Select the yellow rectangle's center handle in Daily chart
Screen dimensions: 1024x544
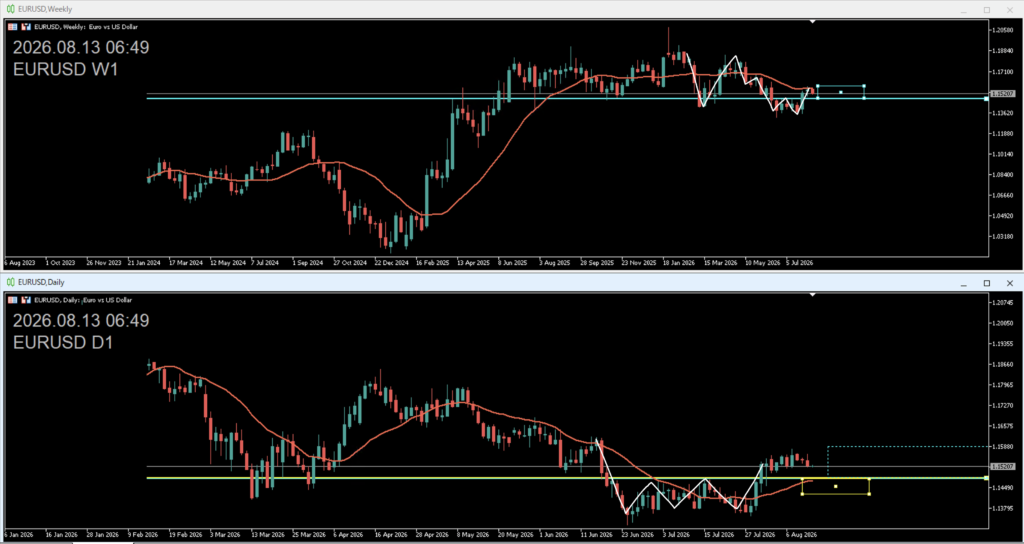[836, 486]
